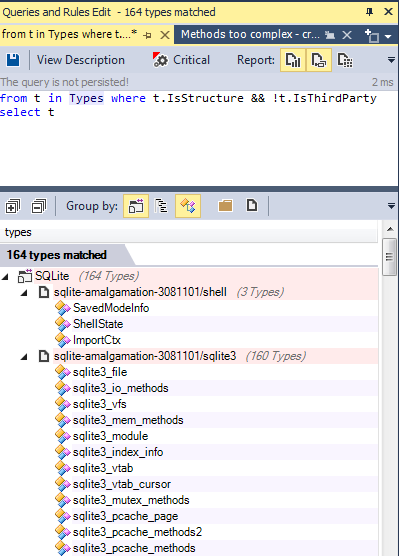The width and height of the screenshot is (399, 556).
Task: Collapse sqlite-amalgamation-3081101/shell node
Action: pos(24,293)
